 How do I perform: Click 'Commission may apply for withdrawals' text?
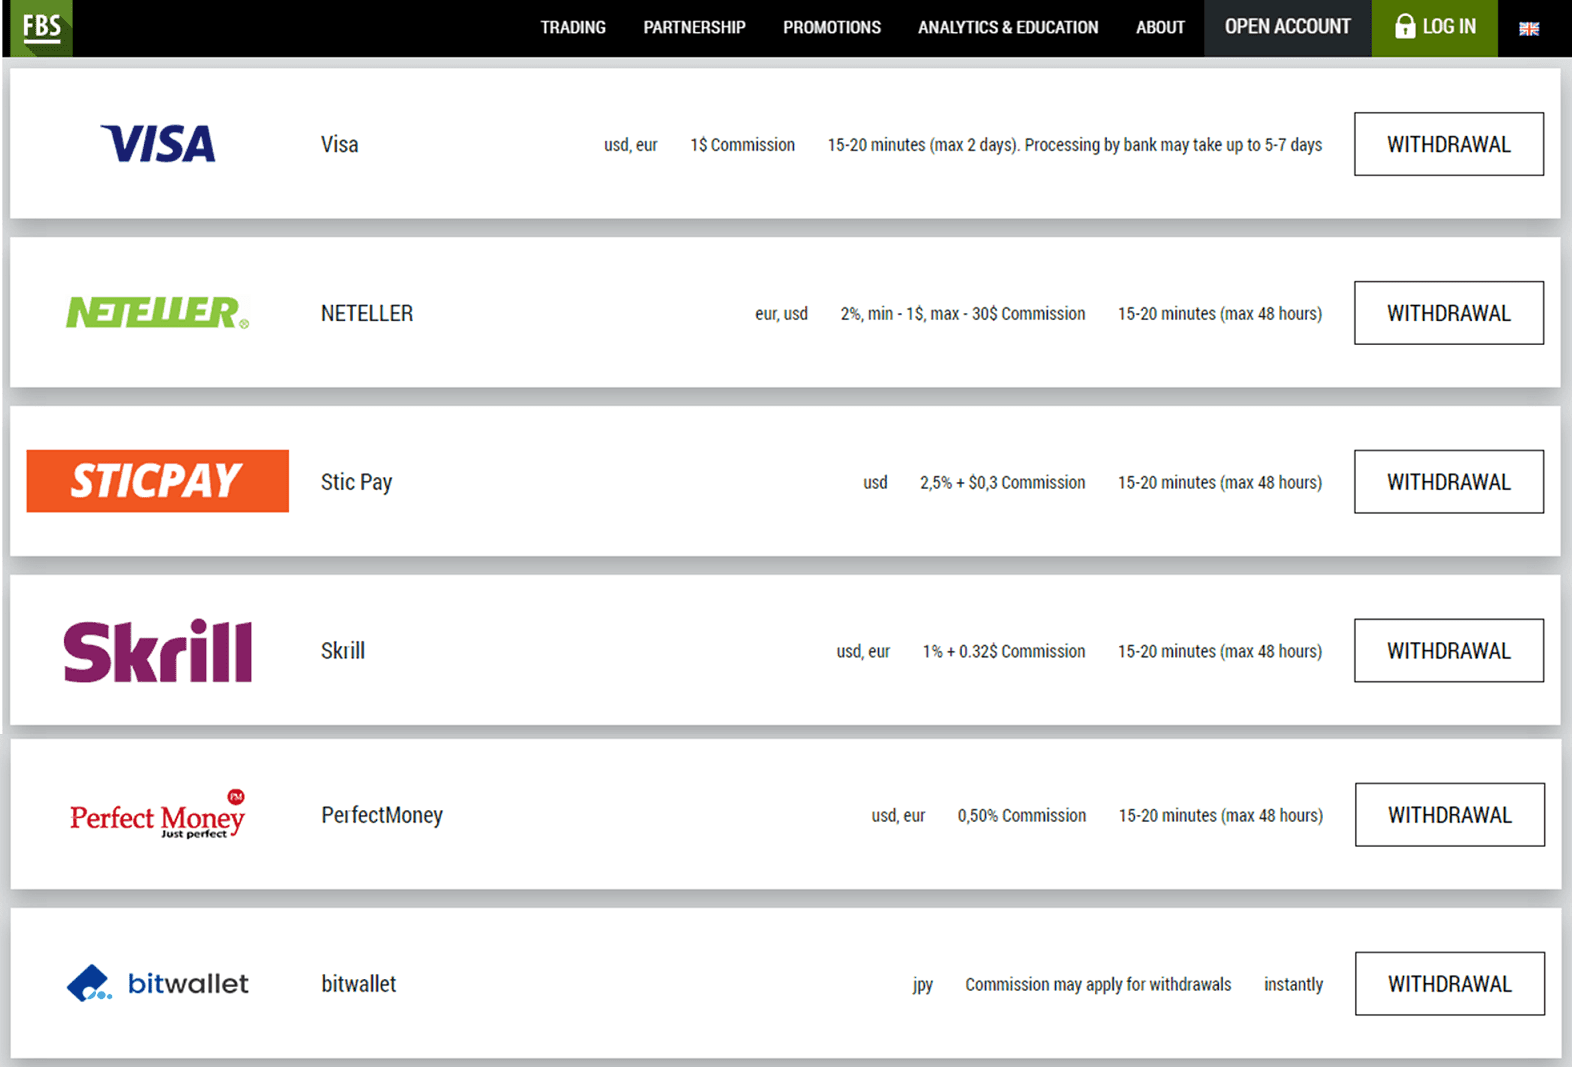pyautogui.click(x=1098, y=985)
